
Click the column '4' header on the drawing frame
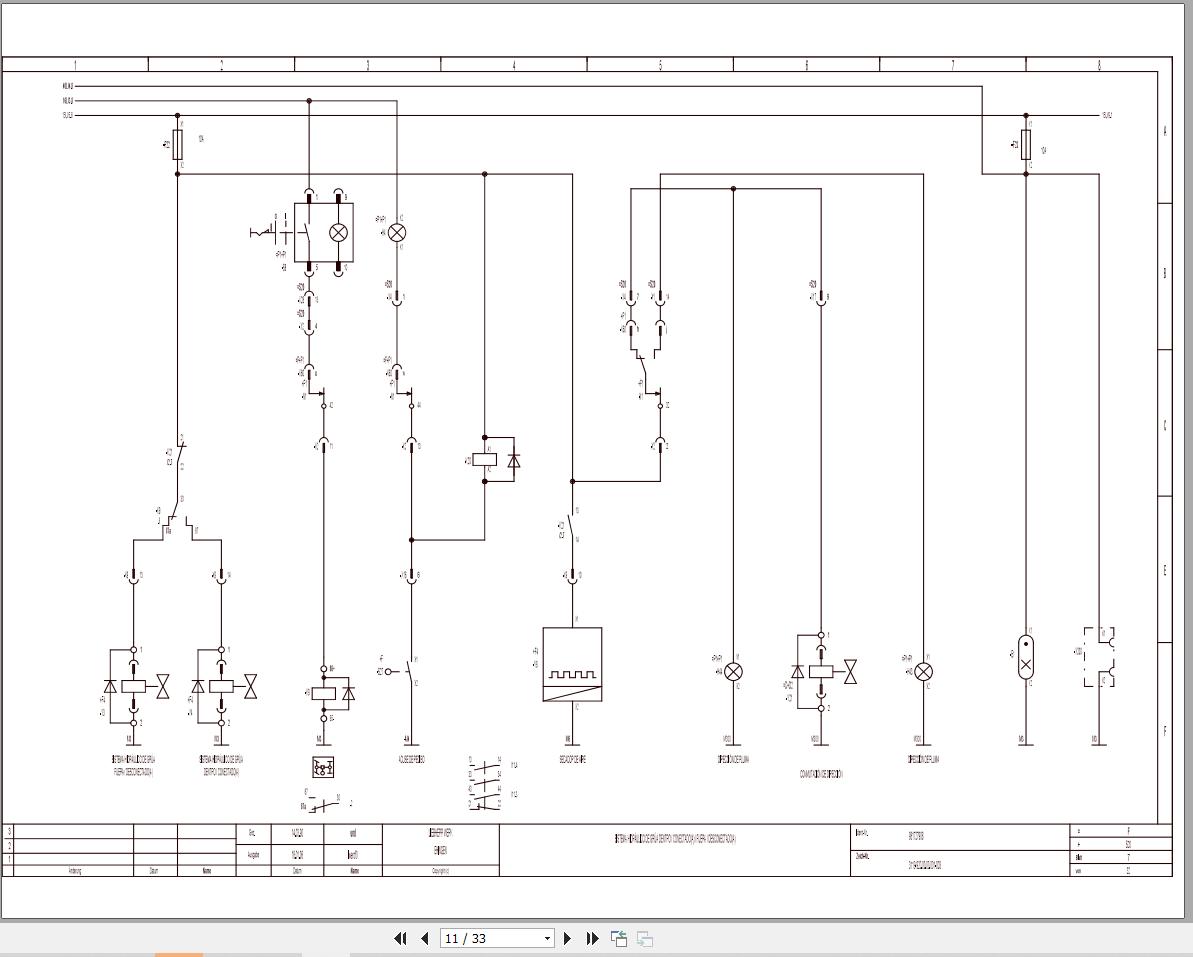pyautogui.click(x=514, y=65)
